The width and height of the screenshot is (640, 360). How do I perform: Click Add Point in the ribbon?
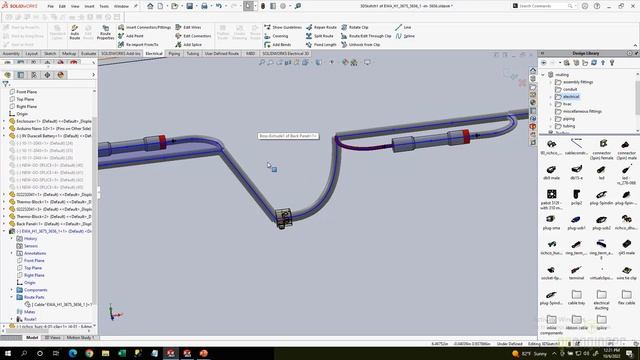[x=131, y=36]
